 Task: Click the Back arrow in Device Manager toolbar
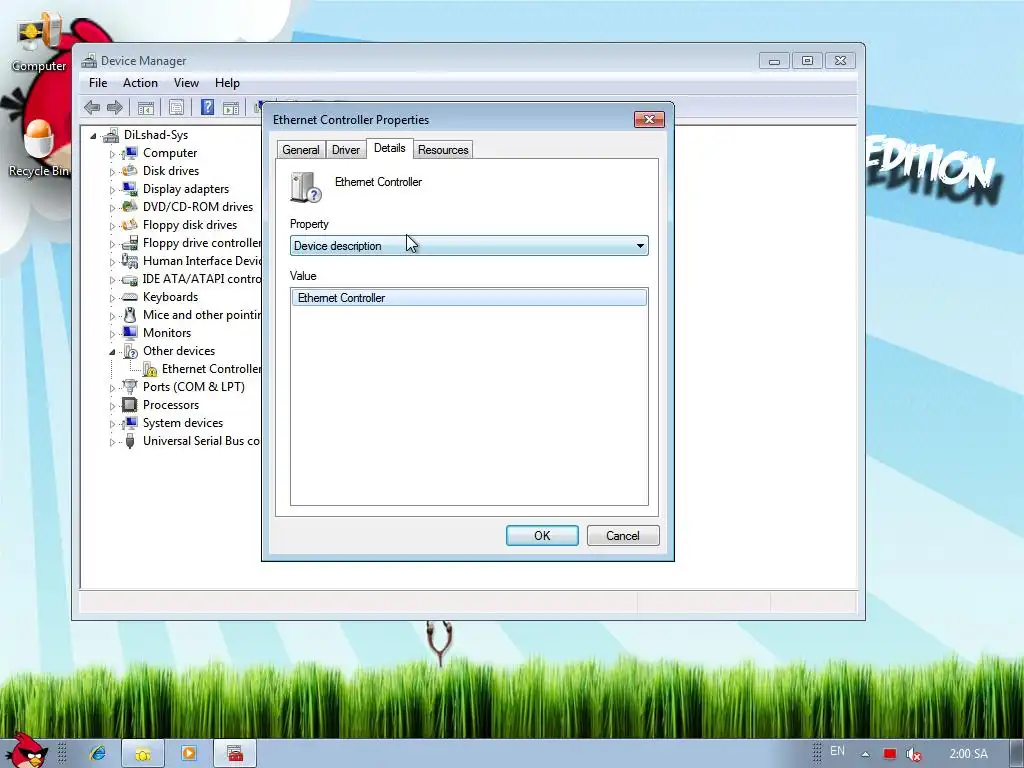coord(92,107)
